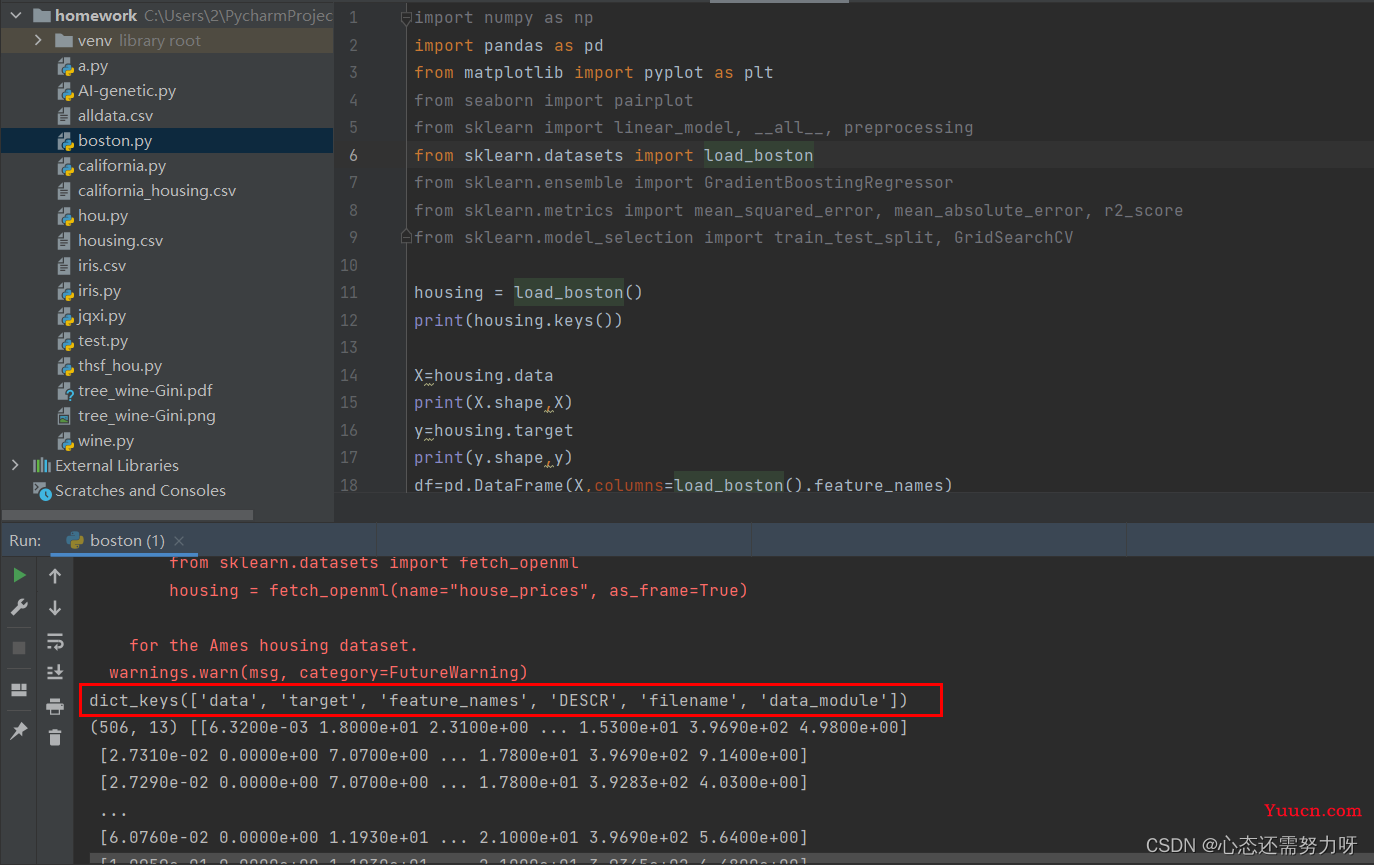Click line number 12 in gutter
The height and width of the screenshot is (865, 1374).
(x=349, y=320)
